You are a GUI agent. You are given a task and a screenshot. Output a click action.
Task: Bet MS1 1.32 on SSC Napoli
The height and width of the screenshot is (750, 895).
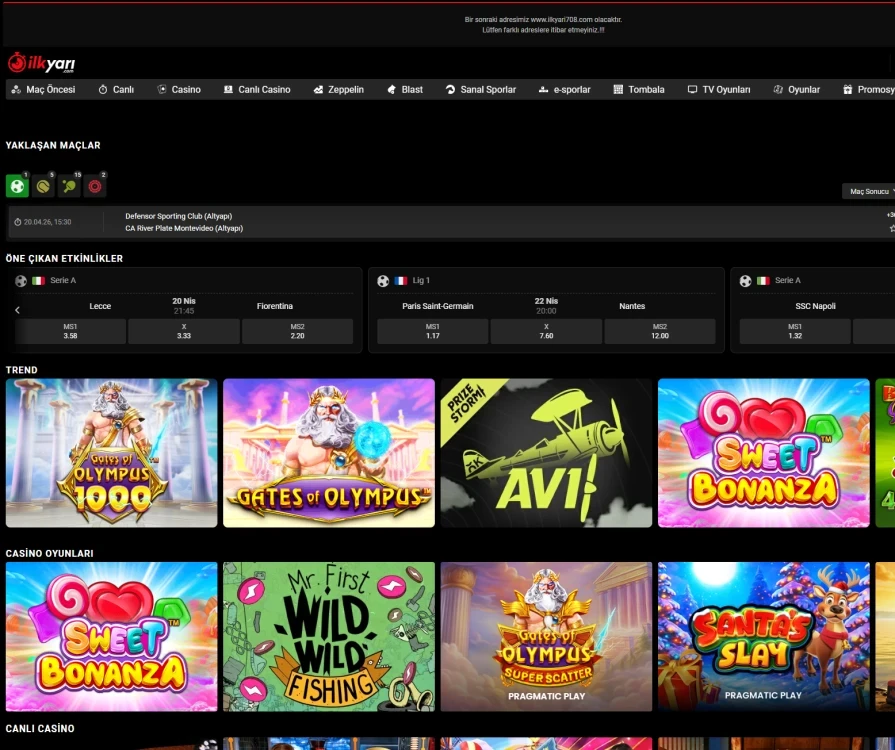pyautogui.click(x=795, y=331)
